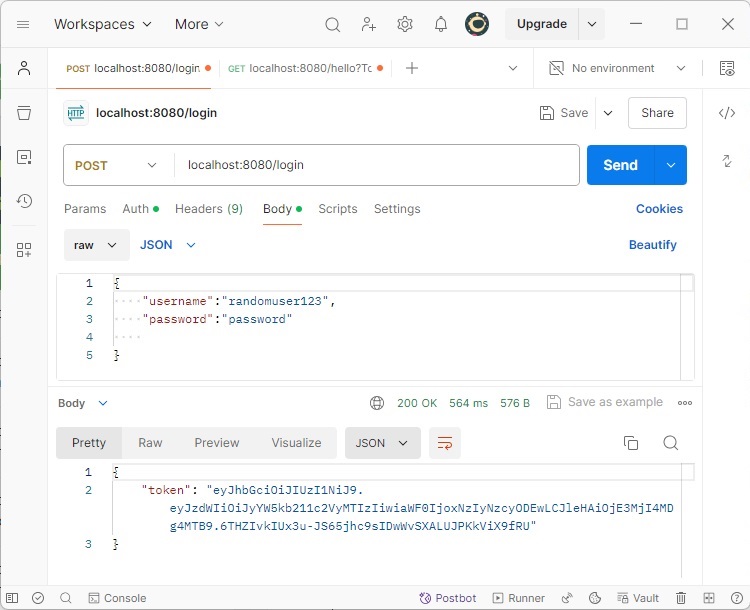Expand the POST method dropdown

tap(117, 166)
